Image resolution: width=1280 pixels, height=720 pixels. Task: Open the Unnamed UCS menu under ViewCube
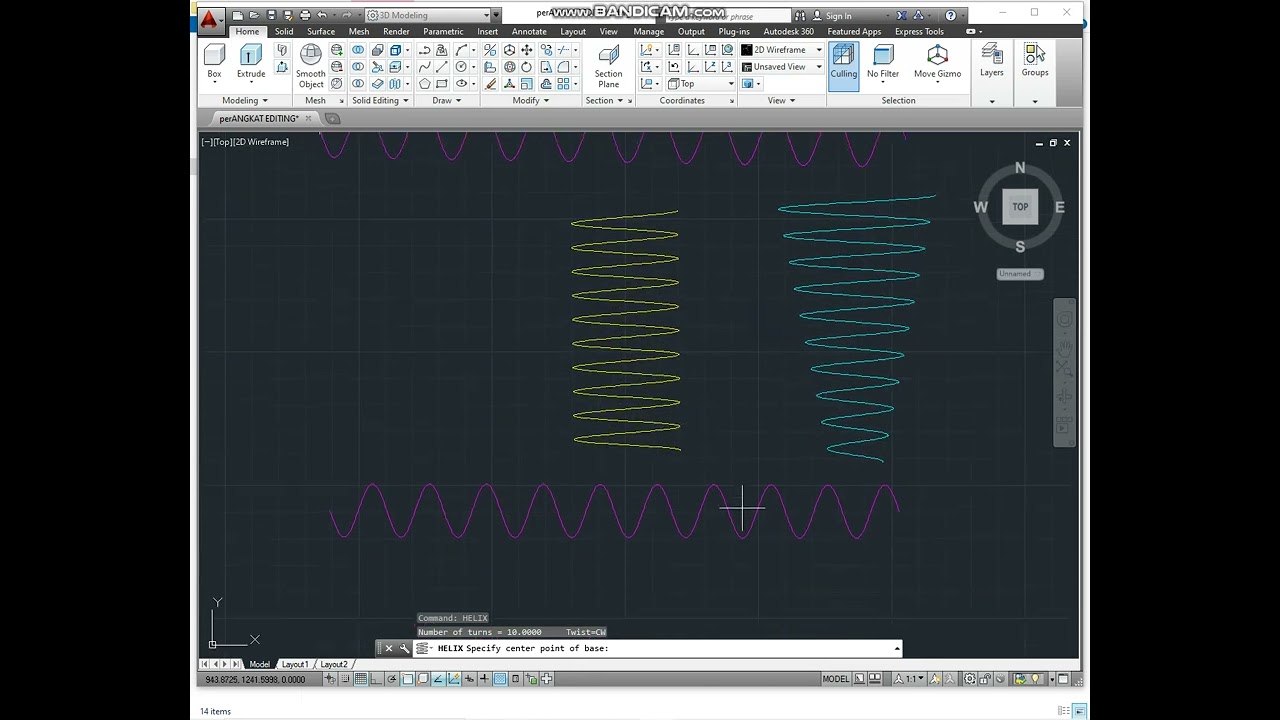pos(1020,273)
